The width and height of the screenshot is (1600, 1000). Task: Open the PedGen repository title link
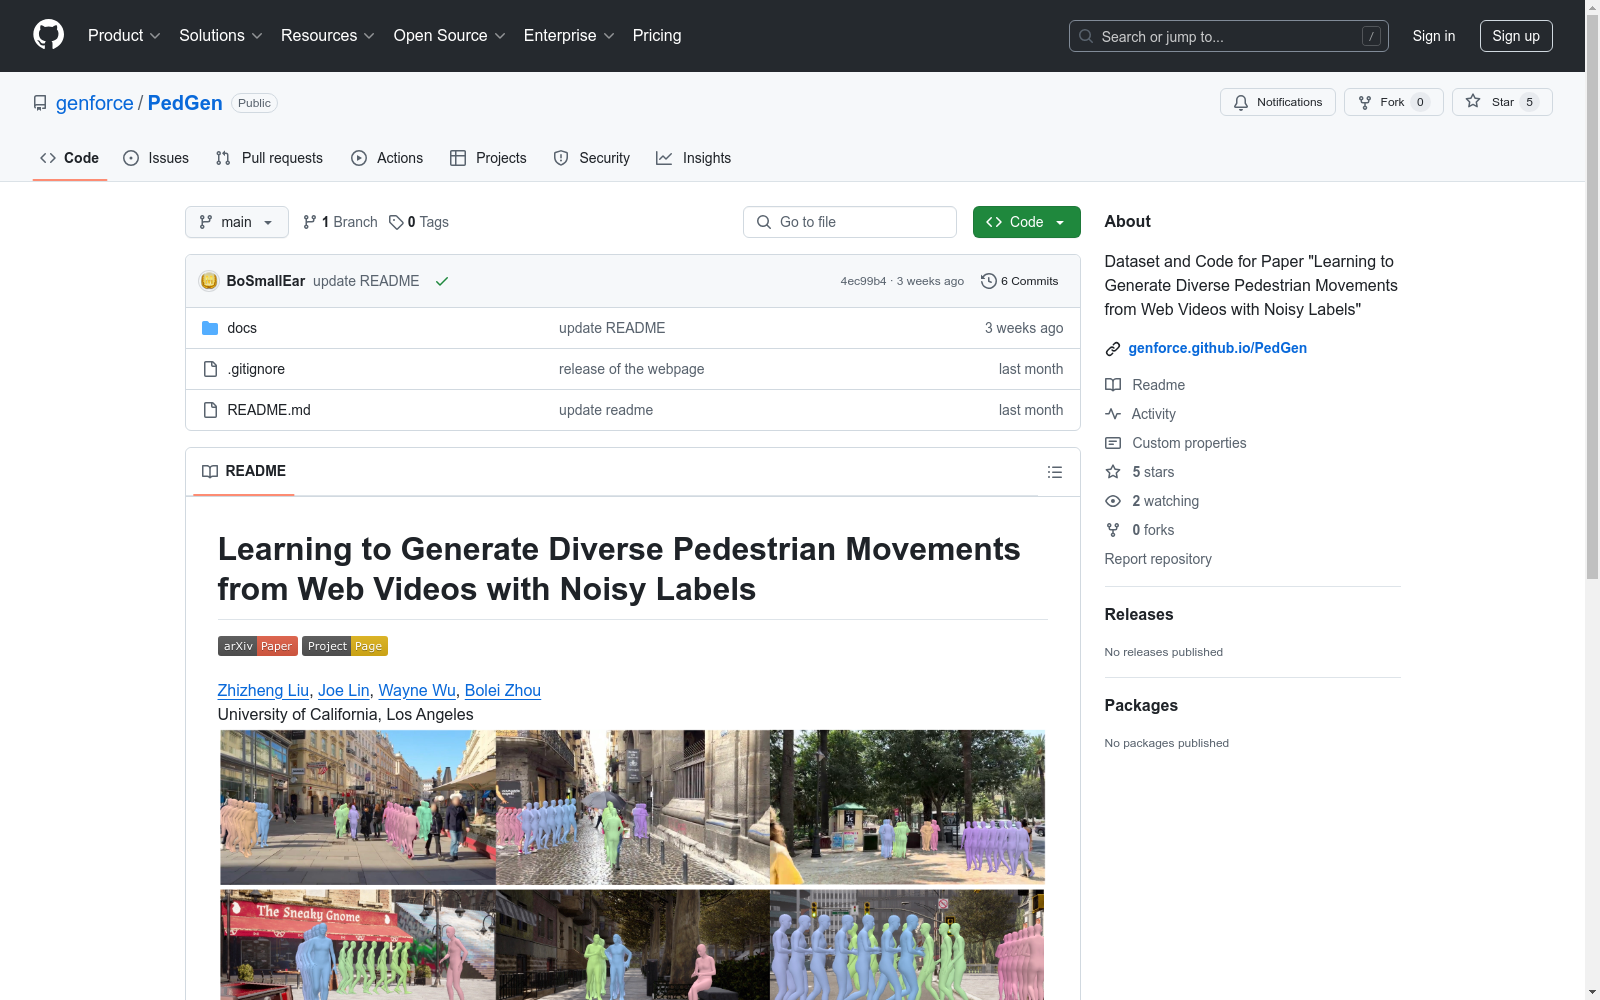pos(185,103)
